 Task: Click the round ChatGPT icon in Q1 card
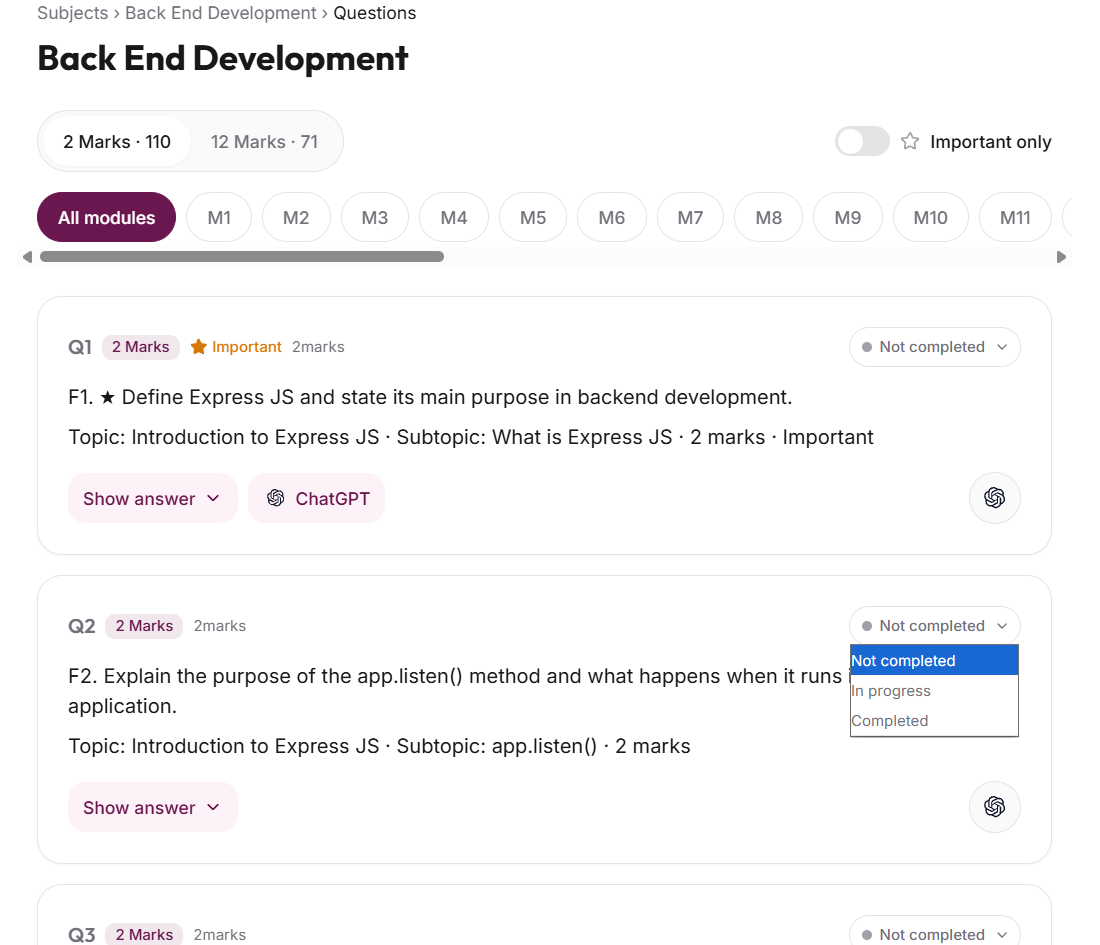click(994, 498)
